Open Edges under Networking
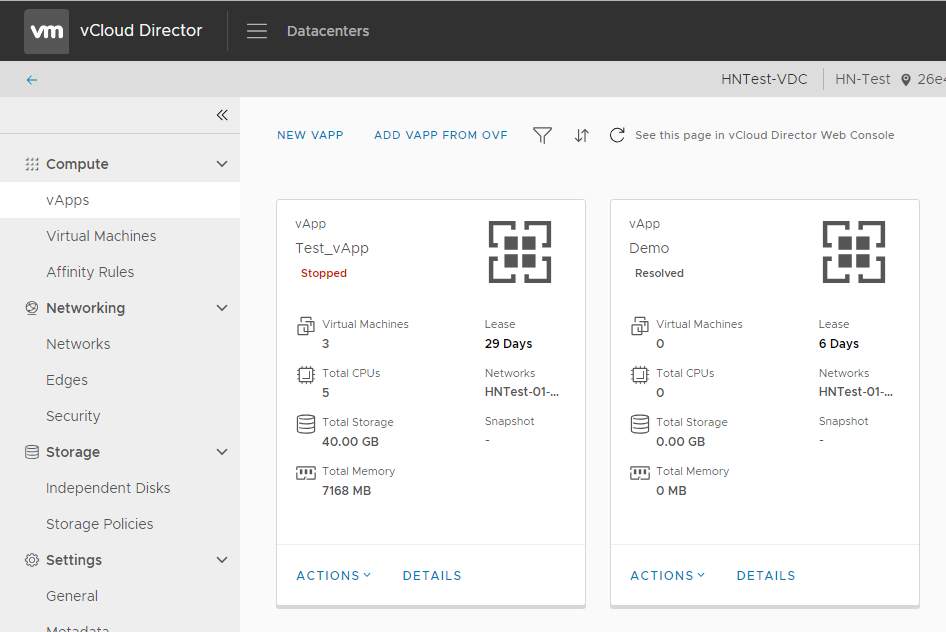 (67, 380)
